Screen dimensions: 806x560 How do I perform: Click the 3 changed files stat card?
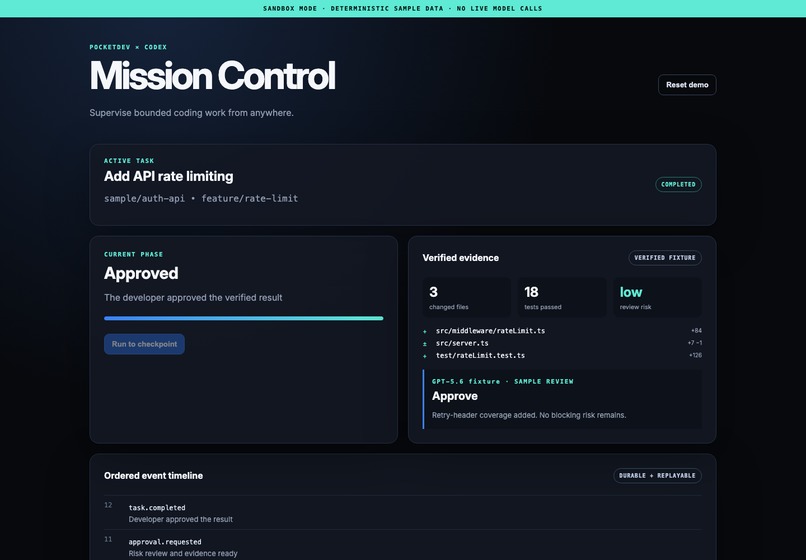pyautogui.click(x=467, y=297)
